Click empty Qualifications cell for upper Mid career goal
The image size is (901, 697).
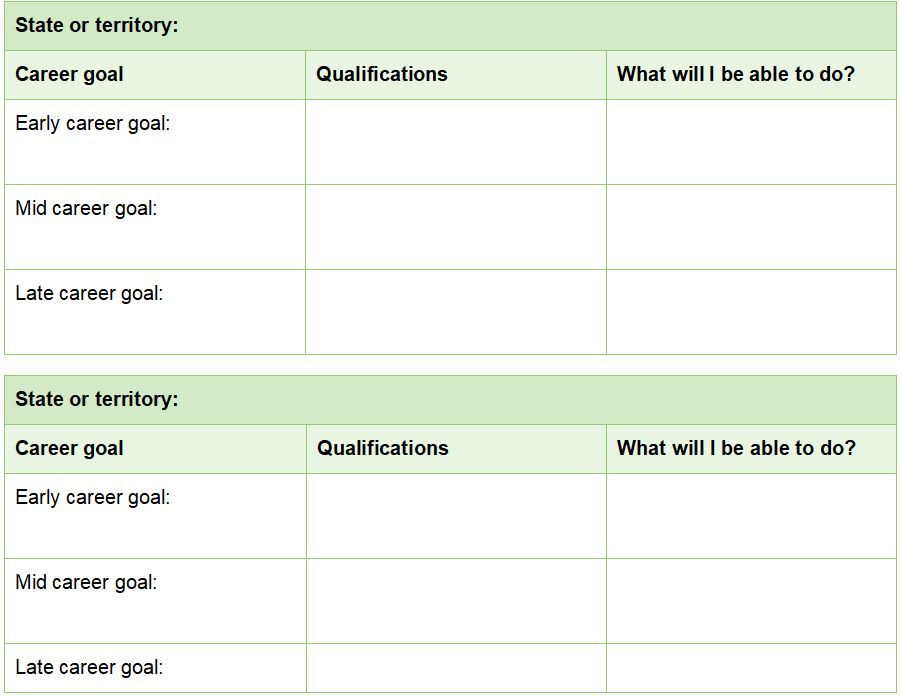455,226
